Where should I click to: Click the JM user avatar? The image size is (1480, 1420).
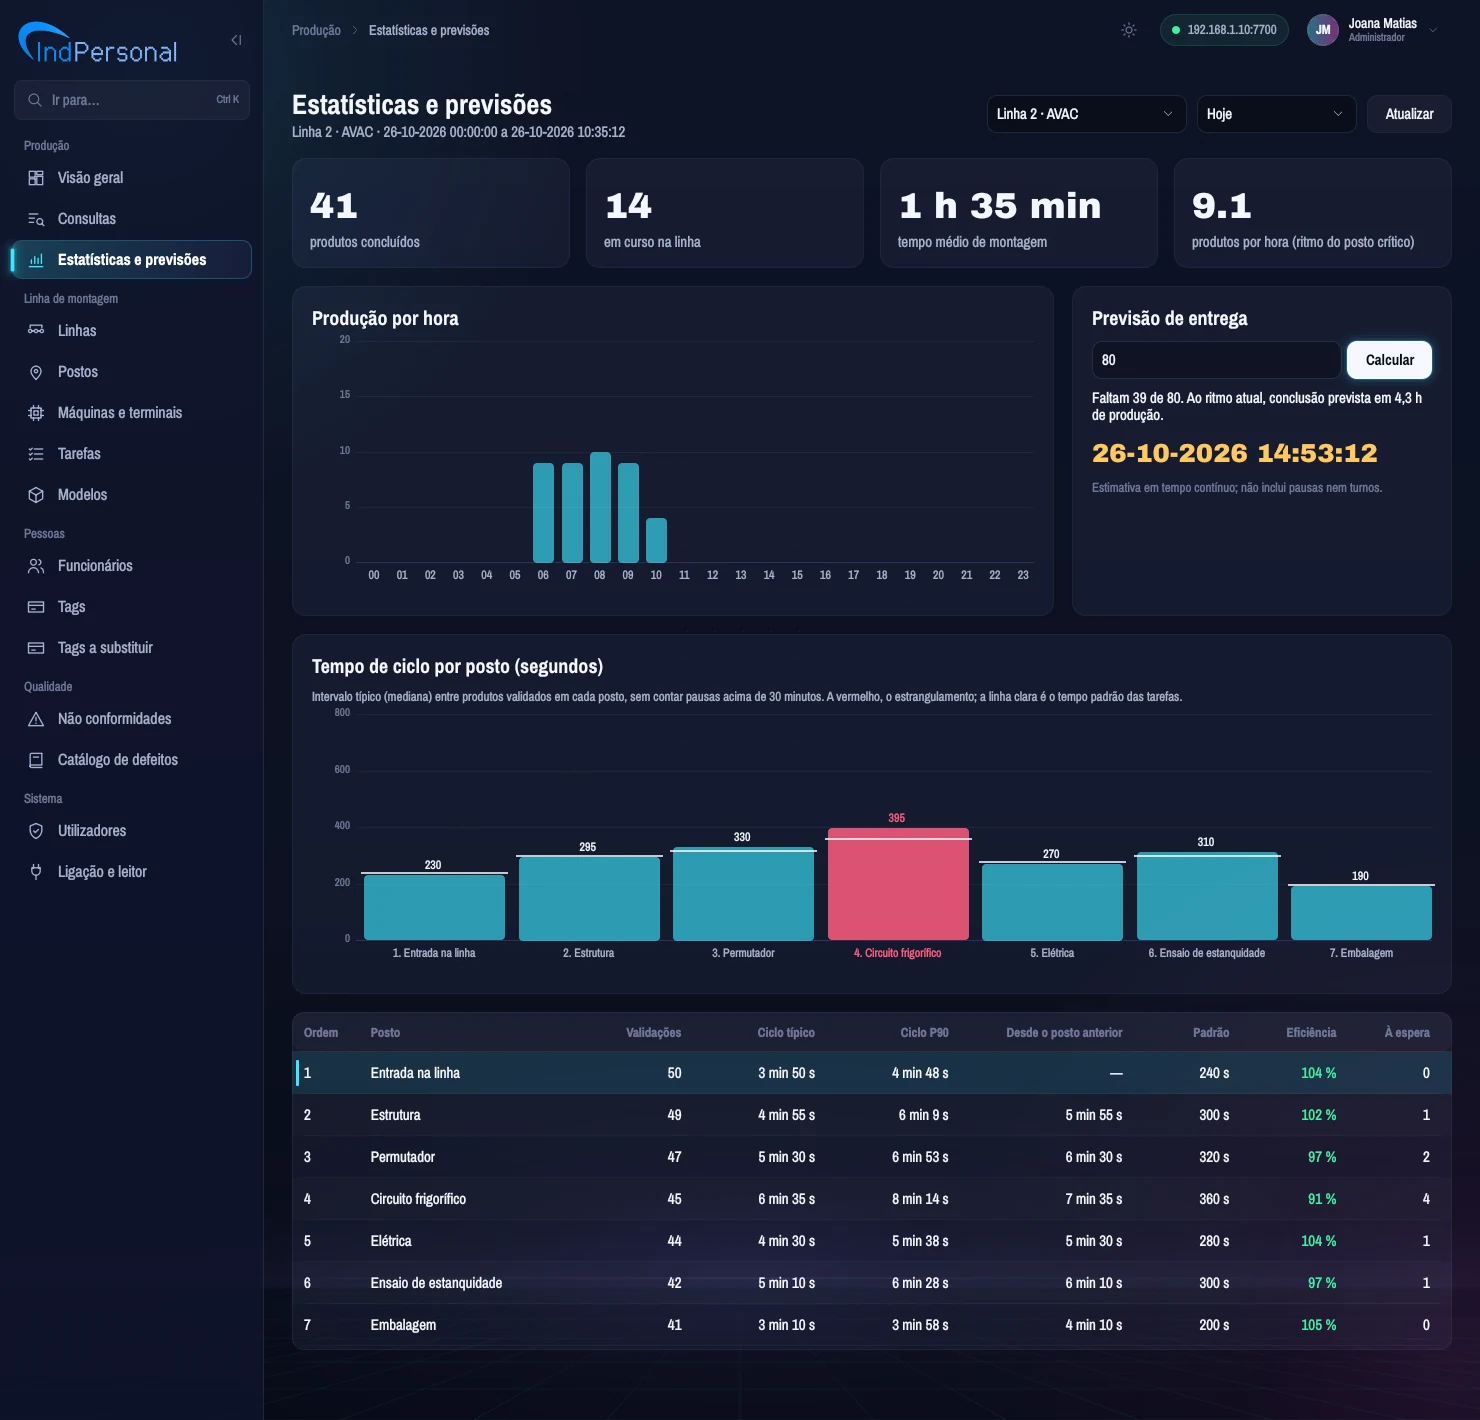[1323, 30]
